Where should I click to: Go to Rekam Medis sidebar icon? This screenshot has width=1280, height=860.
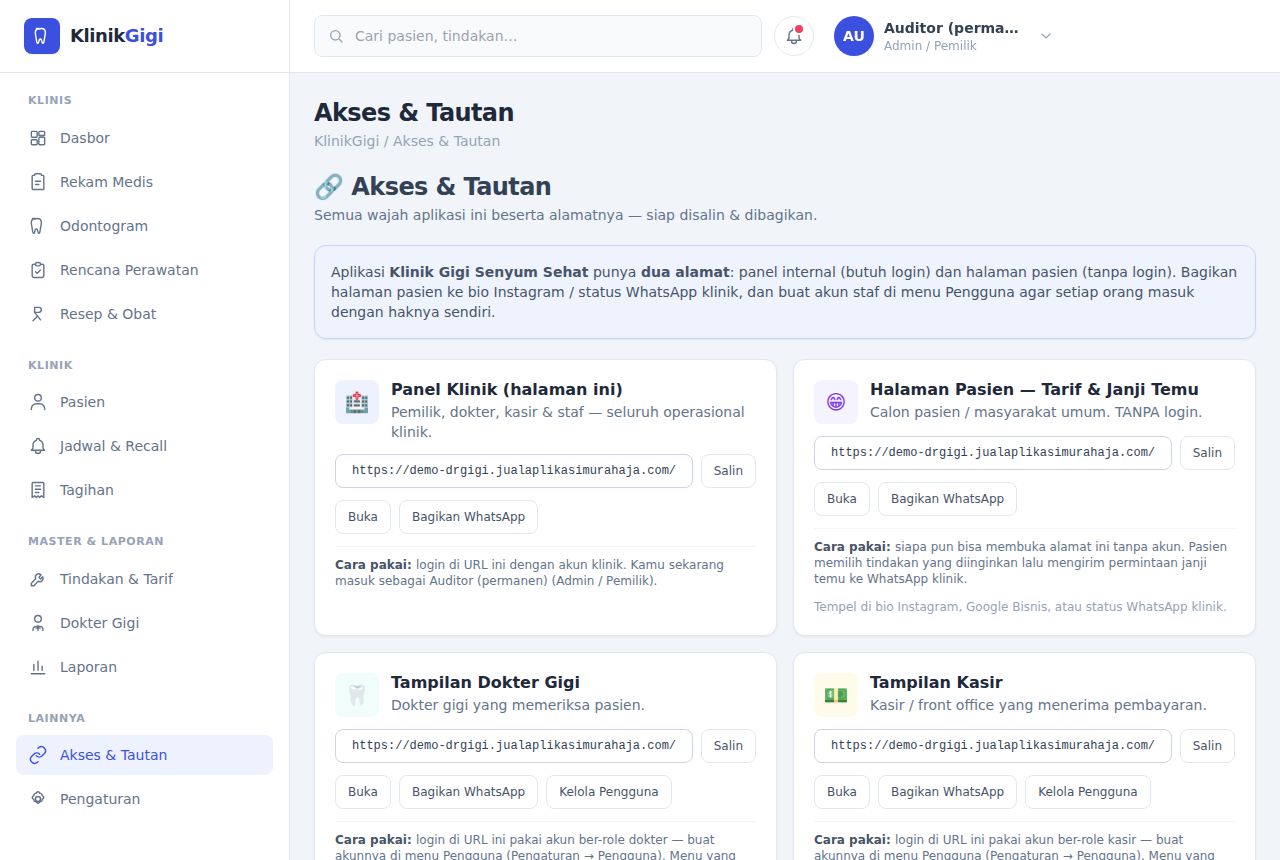(38, 182)
